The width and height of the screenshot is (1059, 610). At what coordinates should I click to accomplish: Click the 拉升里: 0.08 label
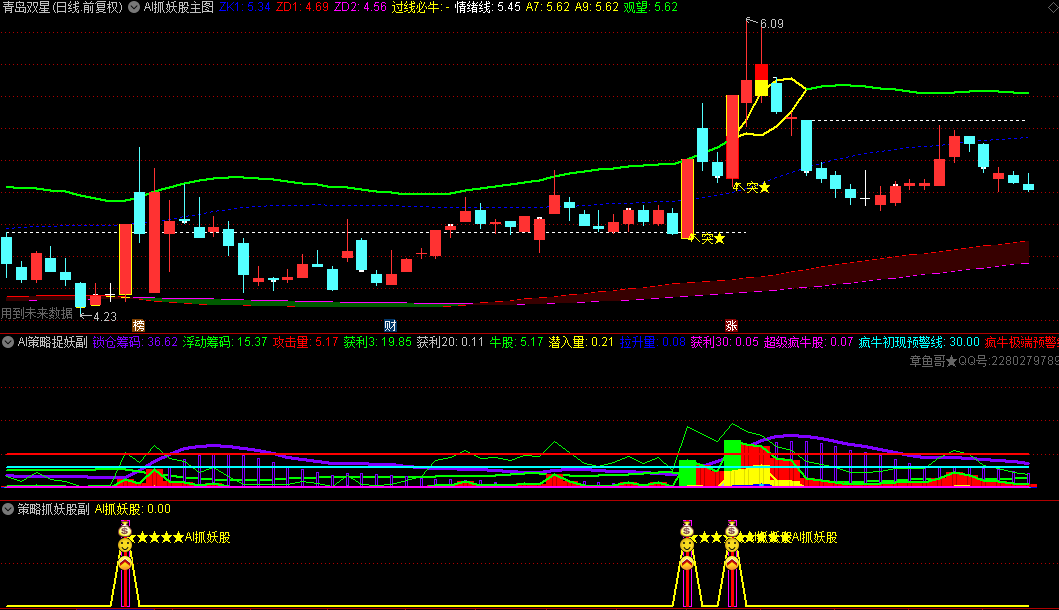coord(652,342)
